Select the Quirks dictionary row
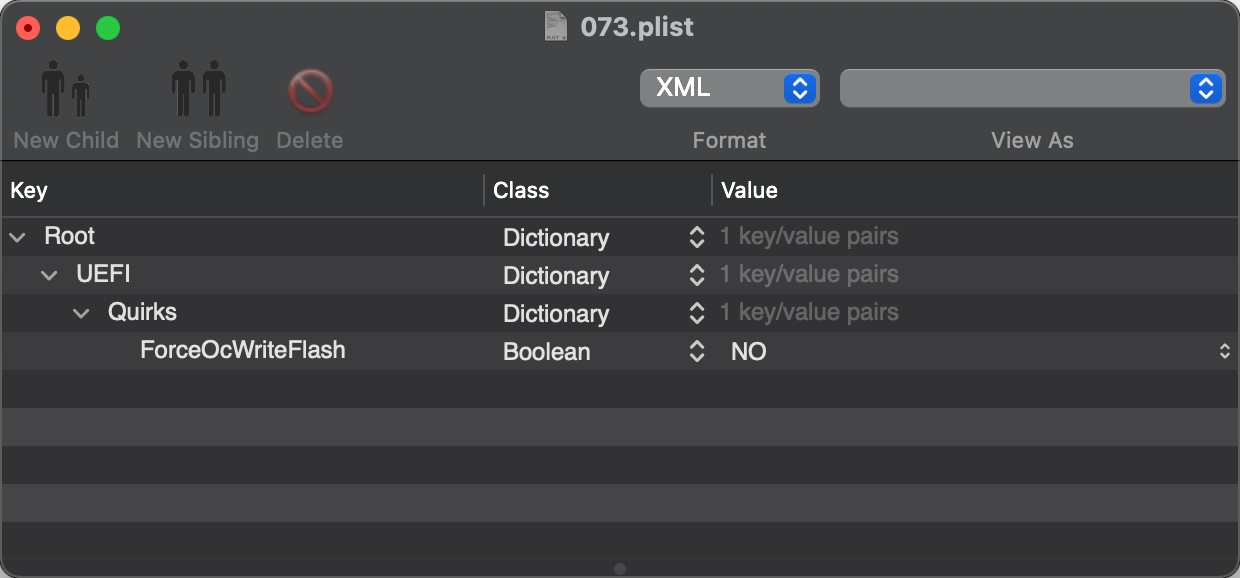 tap(620, 313)
